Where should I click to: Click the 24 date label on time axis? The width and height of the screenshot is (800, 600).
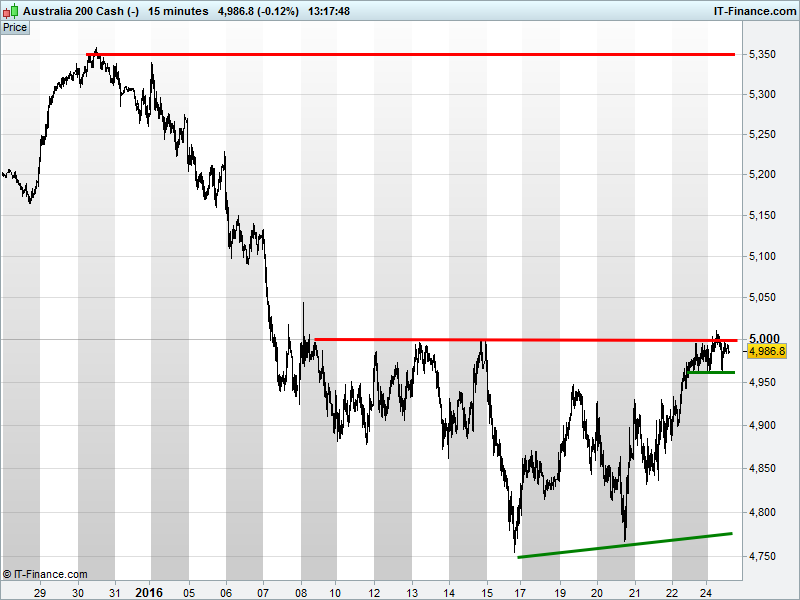(707, 590)
